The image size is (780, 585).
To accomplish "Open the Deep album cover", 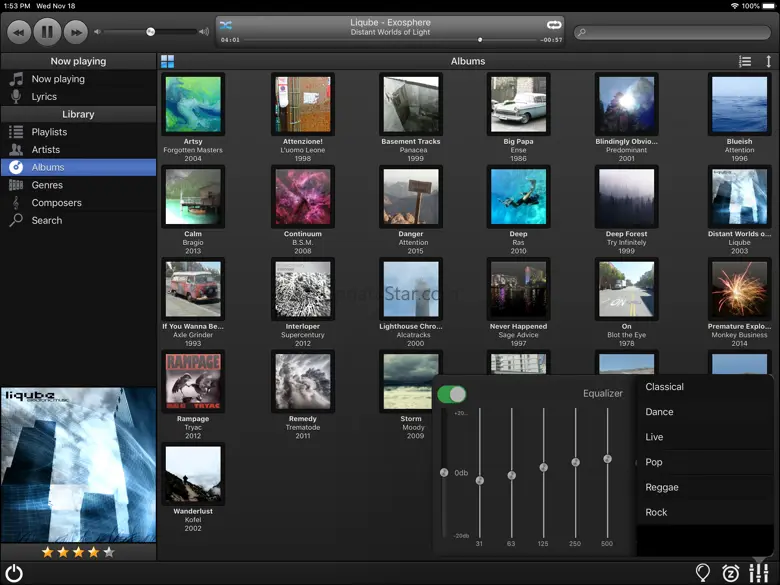I will 518,196.
